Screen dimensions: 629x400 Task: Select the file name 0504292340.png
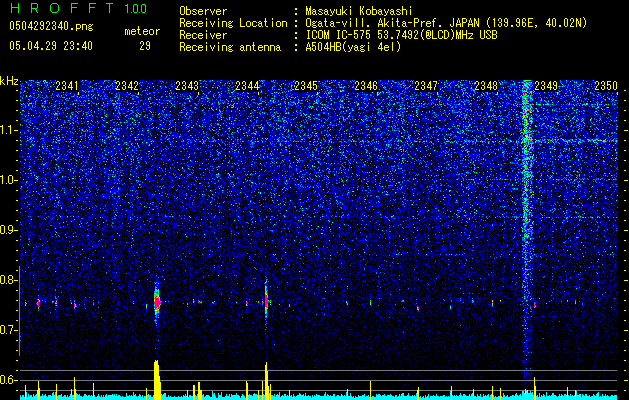pos(51,26)
